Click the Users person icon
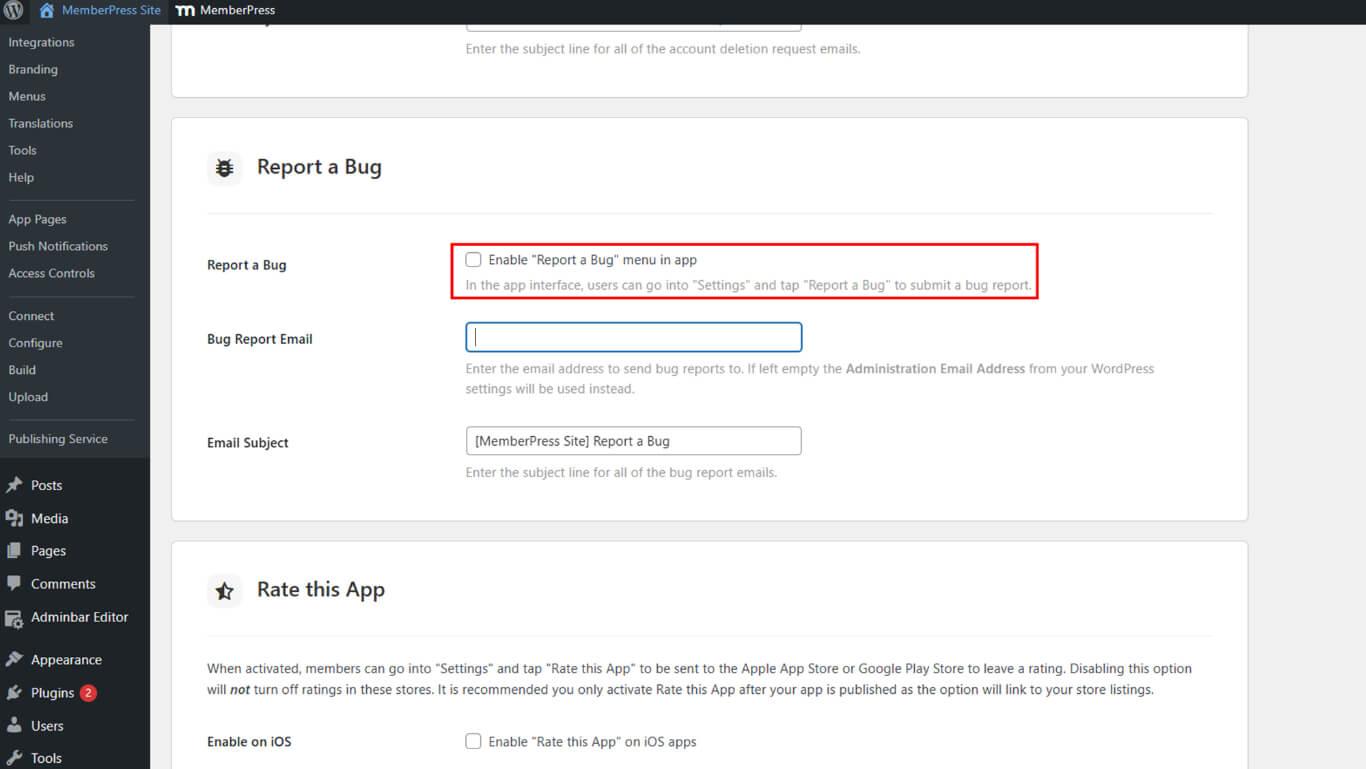This screenshot has height=769, width=1366. [x=14, y=726]
